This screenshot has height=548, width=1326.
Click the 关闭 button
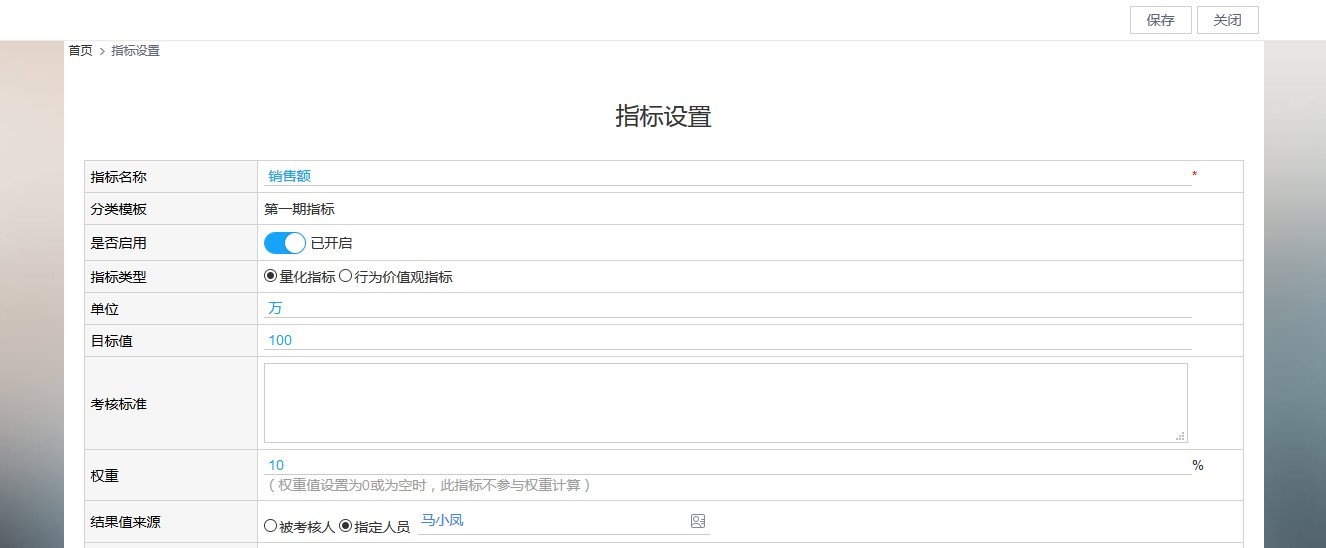1227,20
